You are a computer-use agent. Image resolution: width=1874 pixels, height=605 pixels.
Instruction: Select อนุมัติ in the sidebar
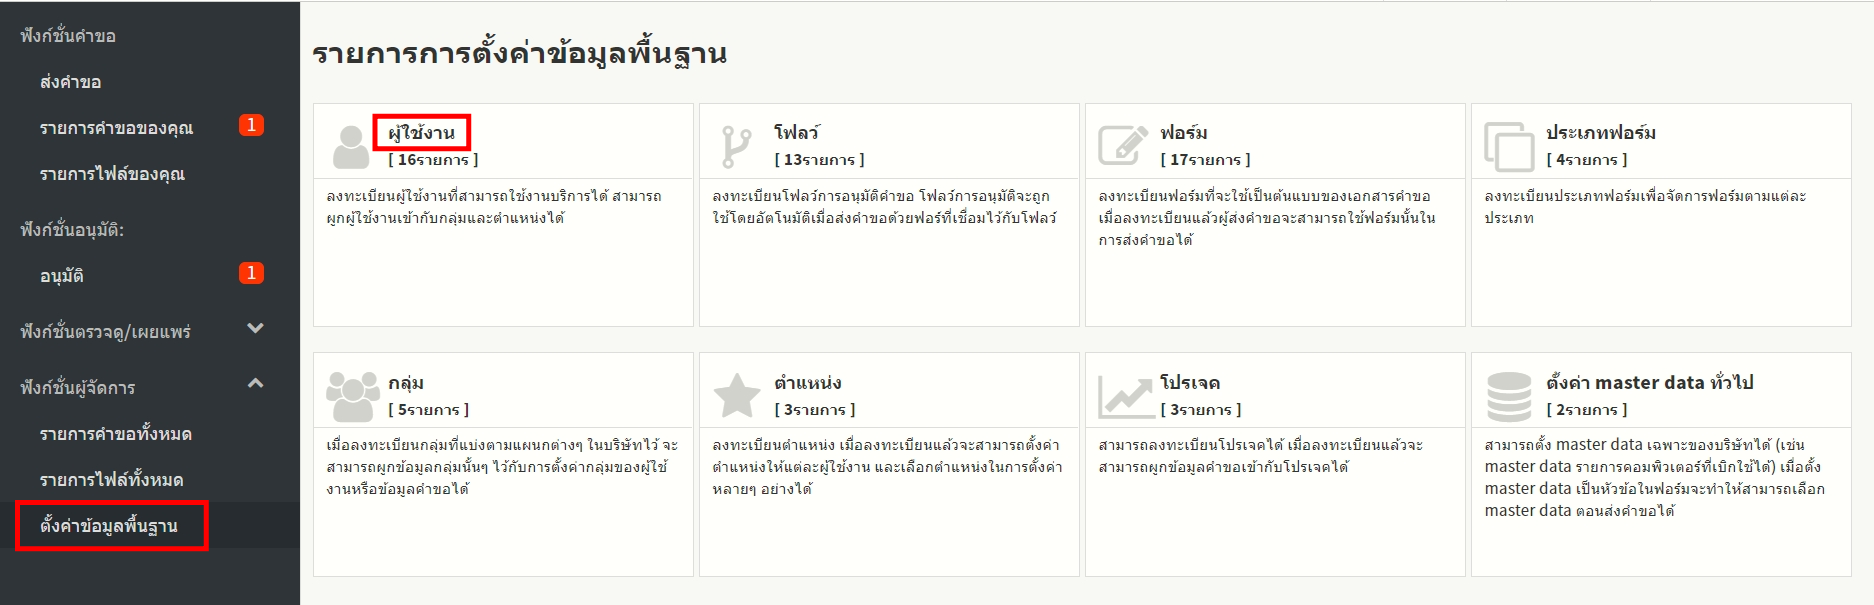tap(62, 276)
